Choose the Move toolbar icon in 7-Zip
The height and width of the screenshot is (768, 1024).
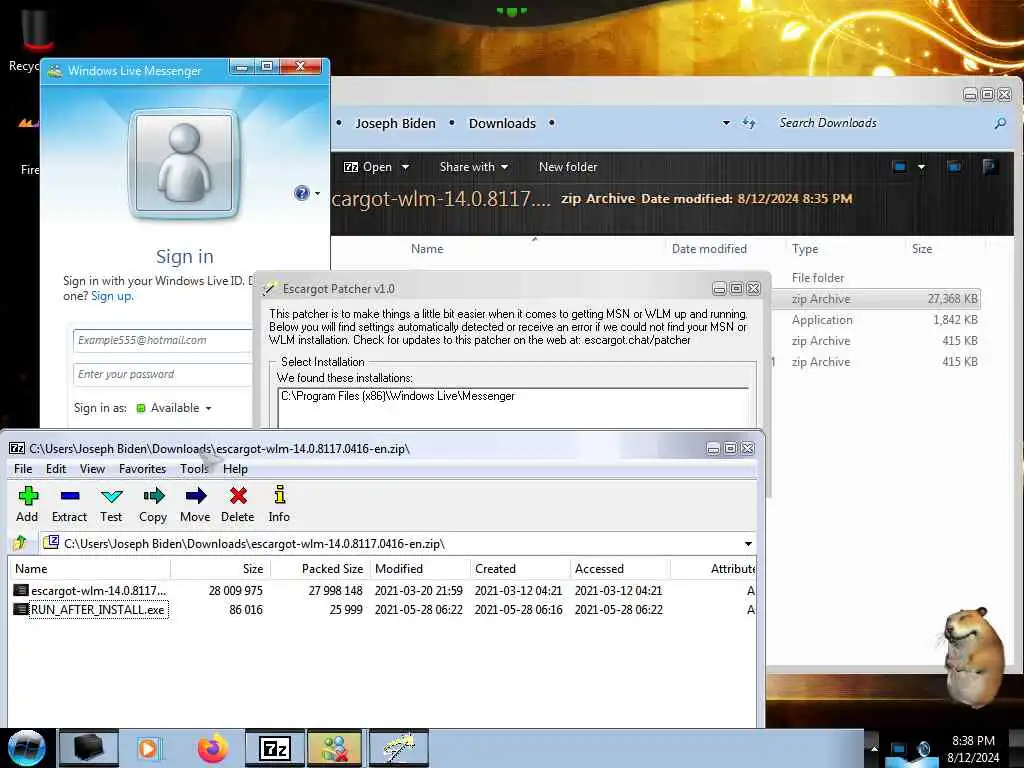[x=195, y=504]
